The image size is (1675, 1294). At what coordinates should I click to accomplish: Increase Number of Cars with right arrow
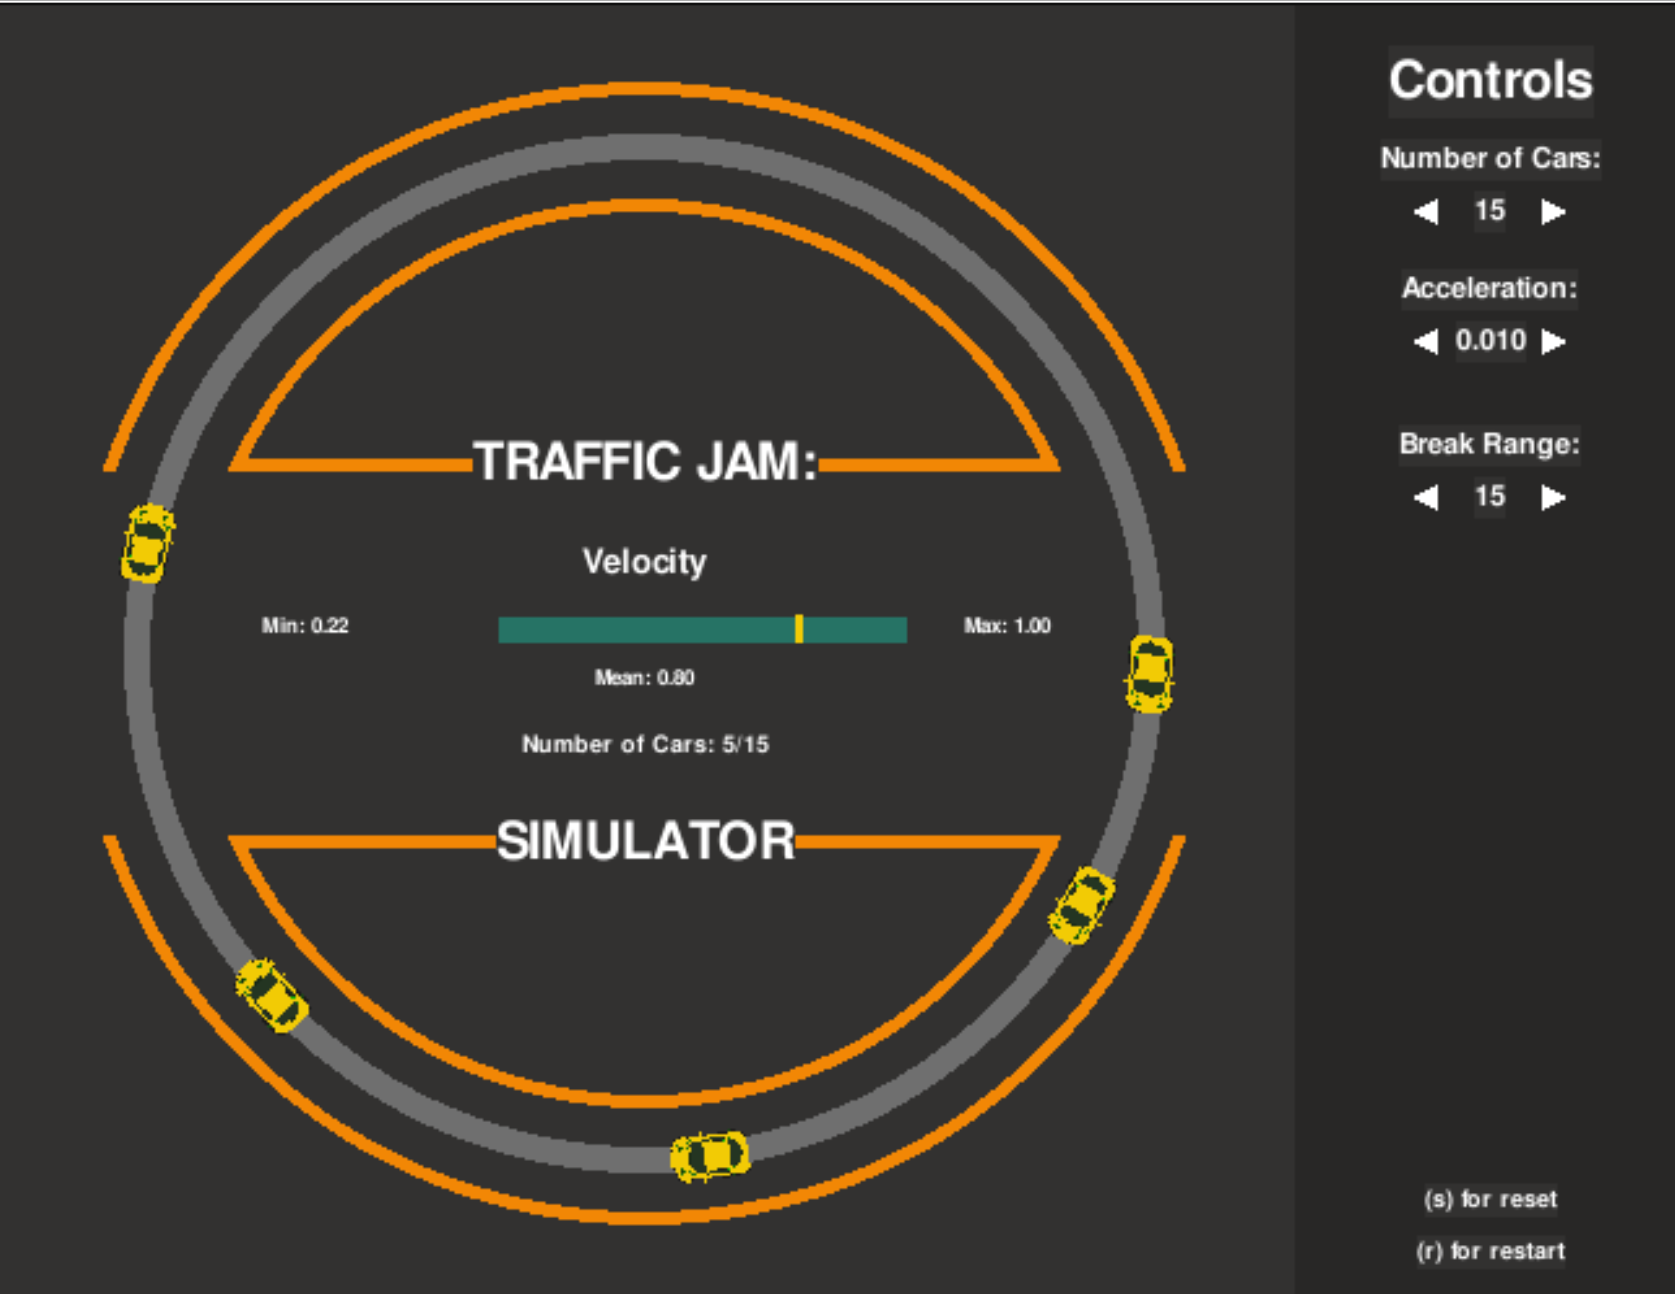click(x=1553, y=212)
